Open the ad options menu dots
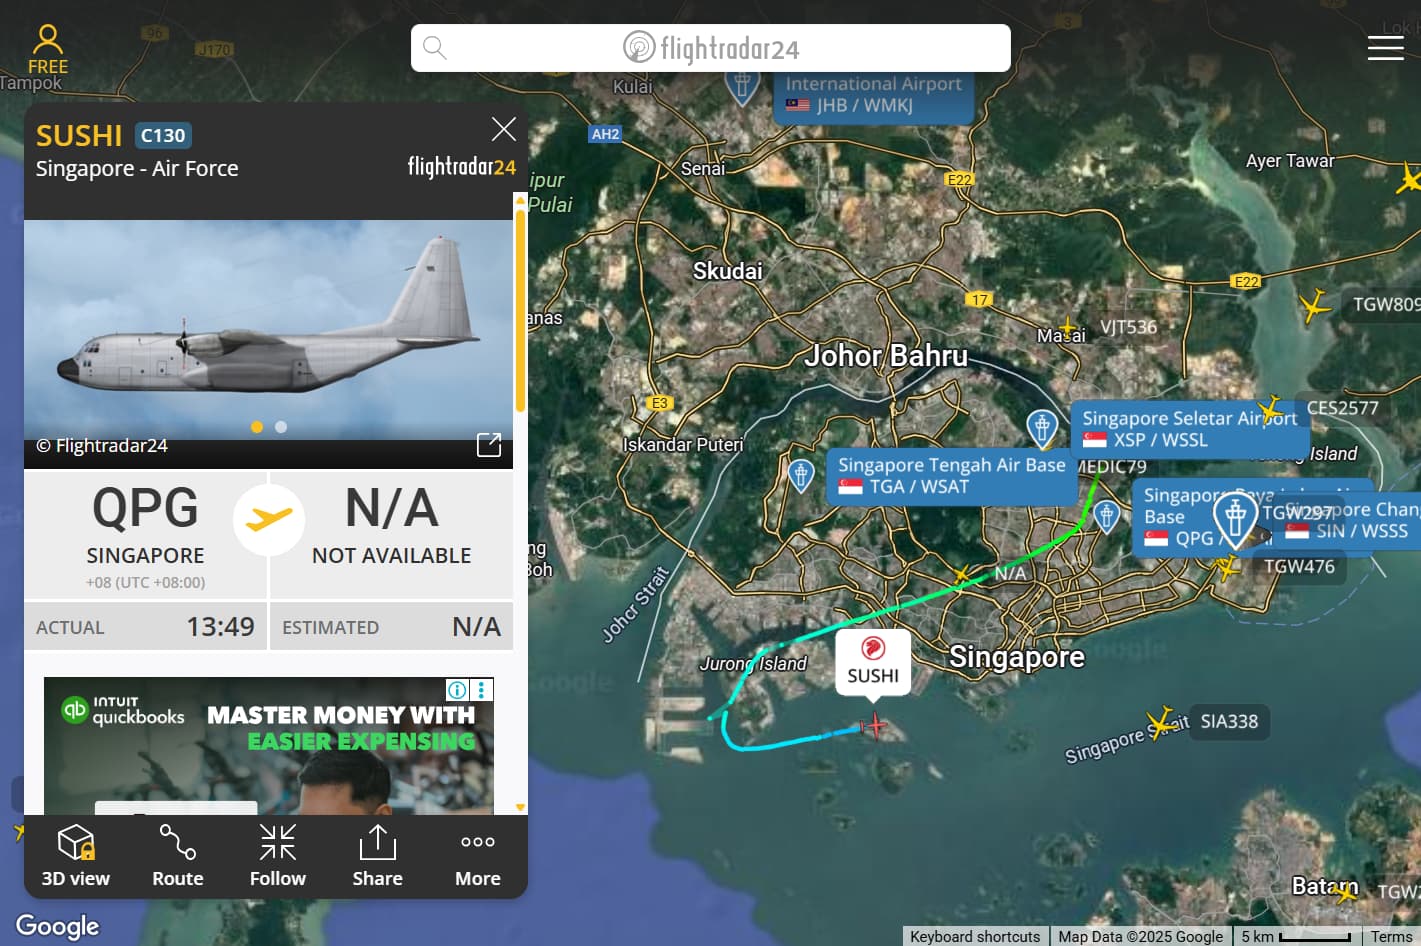Screen dimensions: 1421x946 pyautogui.click(x=481, y=690)
